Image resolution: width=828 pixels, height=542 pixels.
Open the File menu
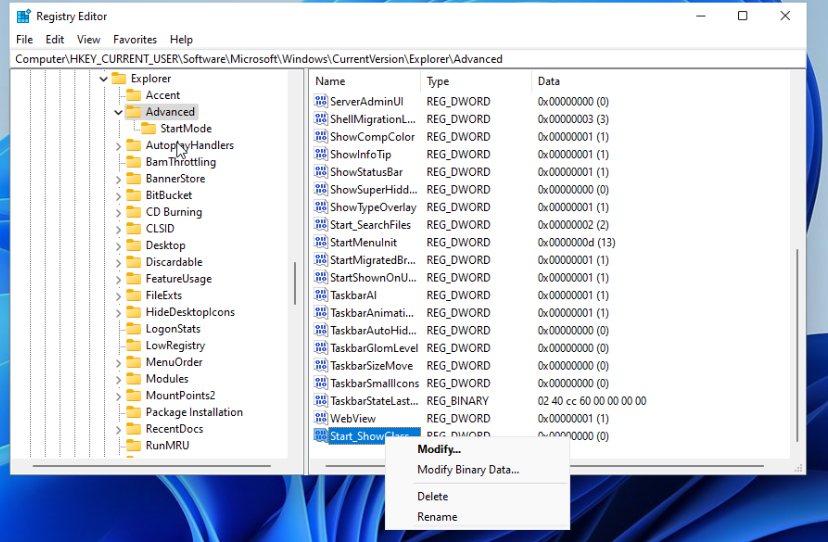pos(24,40)
